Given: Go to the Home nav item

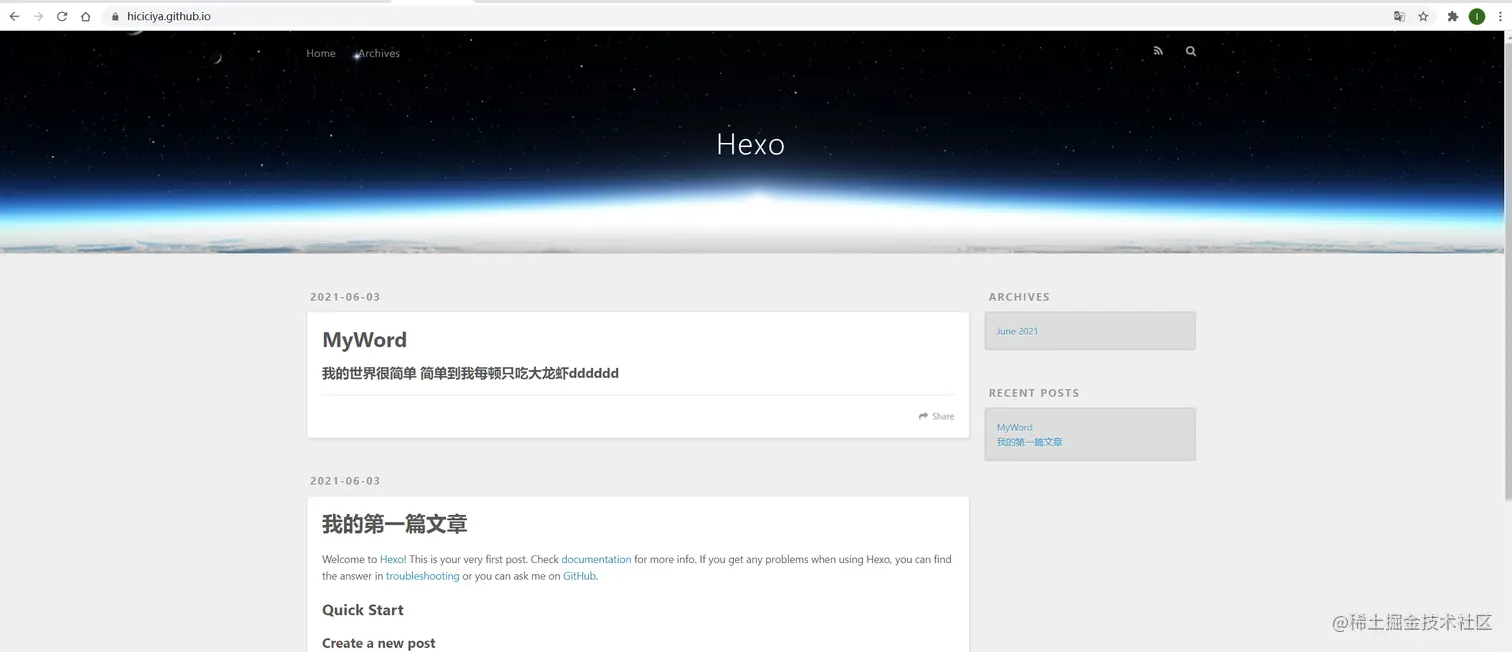Looking at the screenshot, I should coord(321,53).
